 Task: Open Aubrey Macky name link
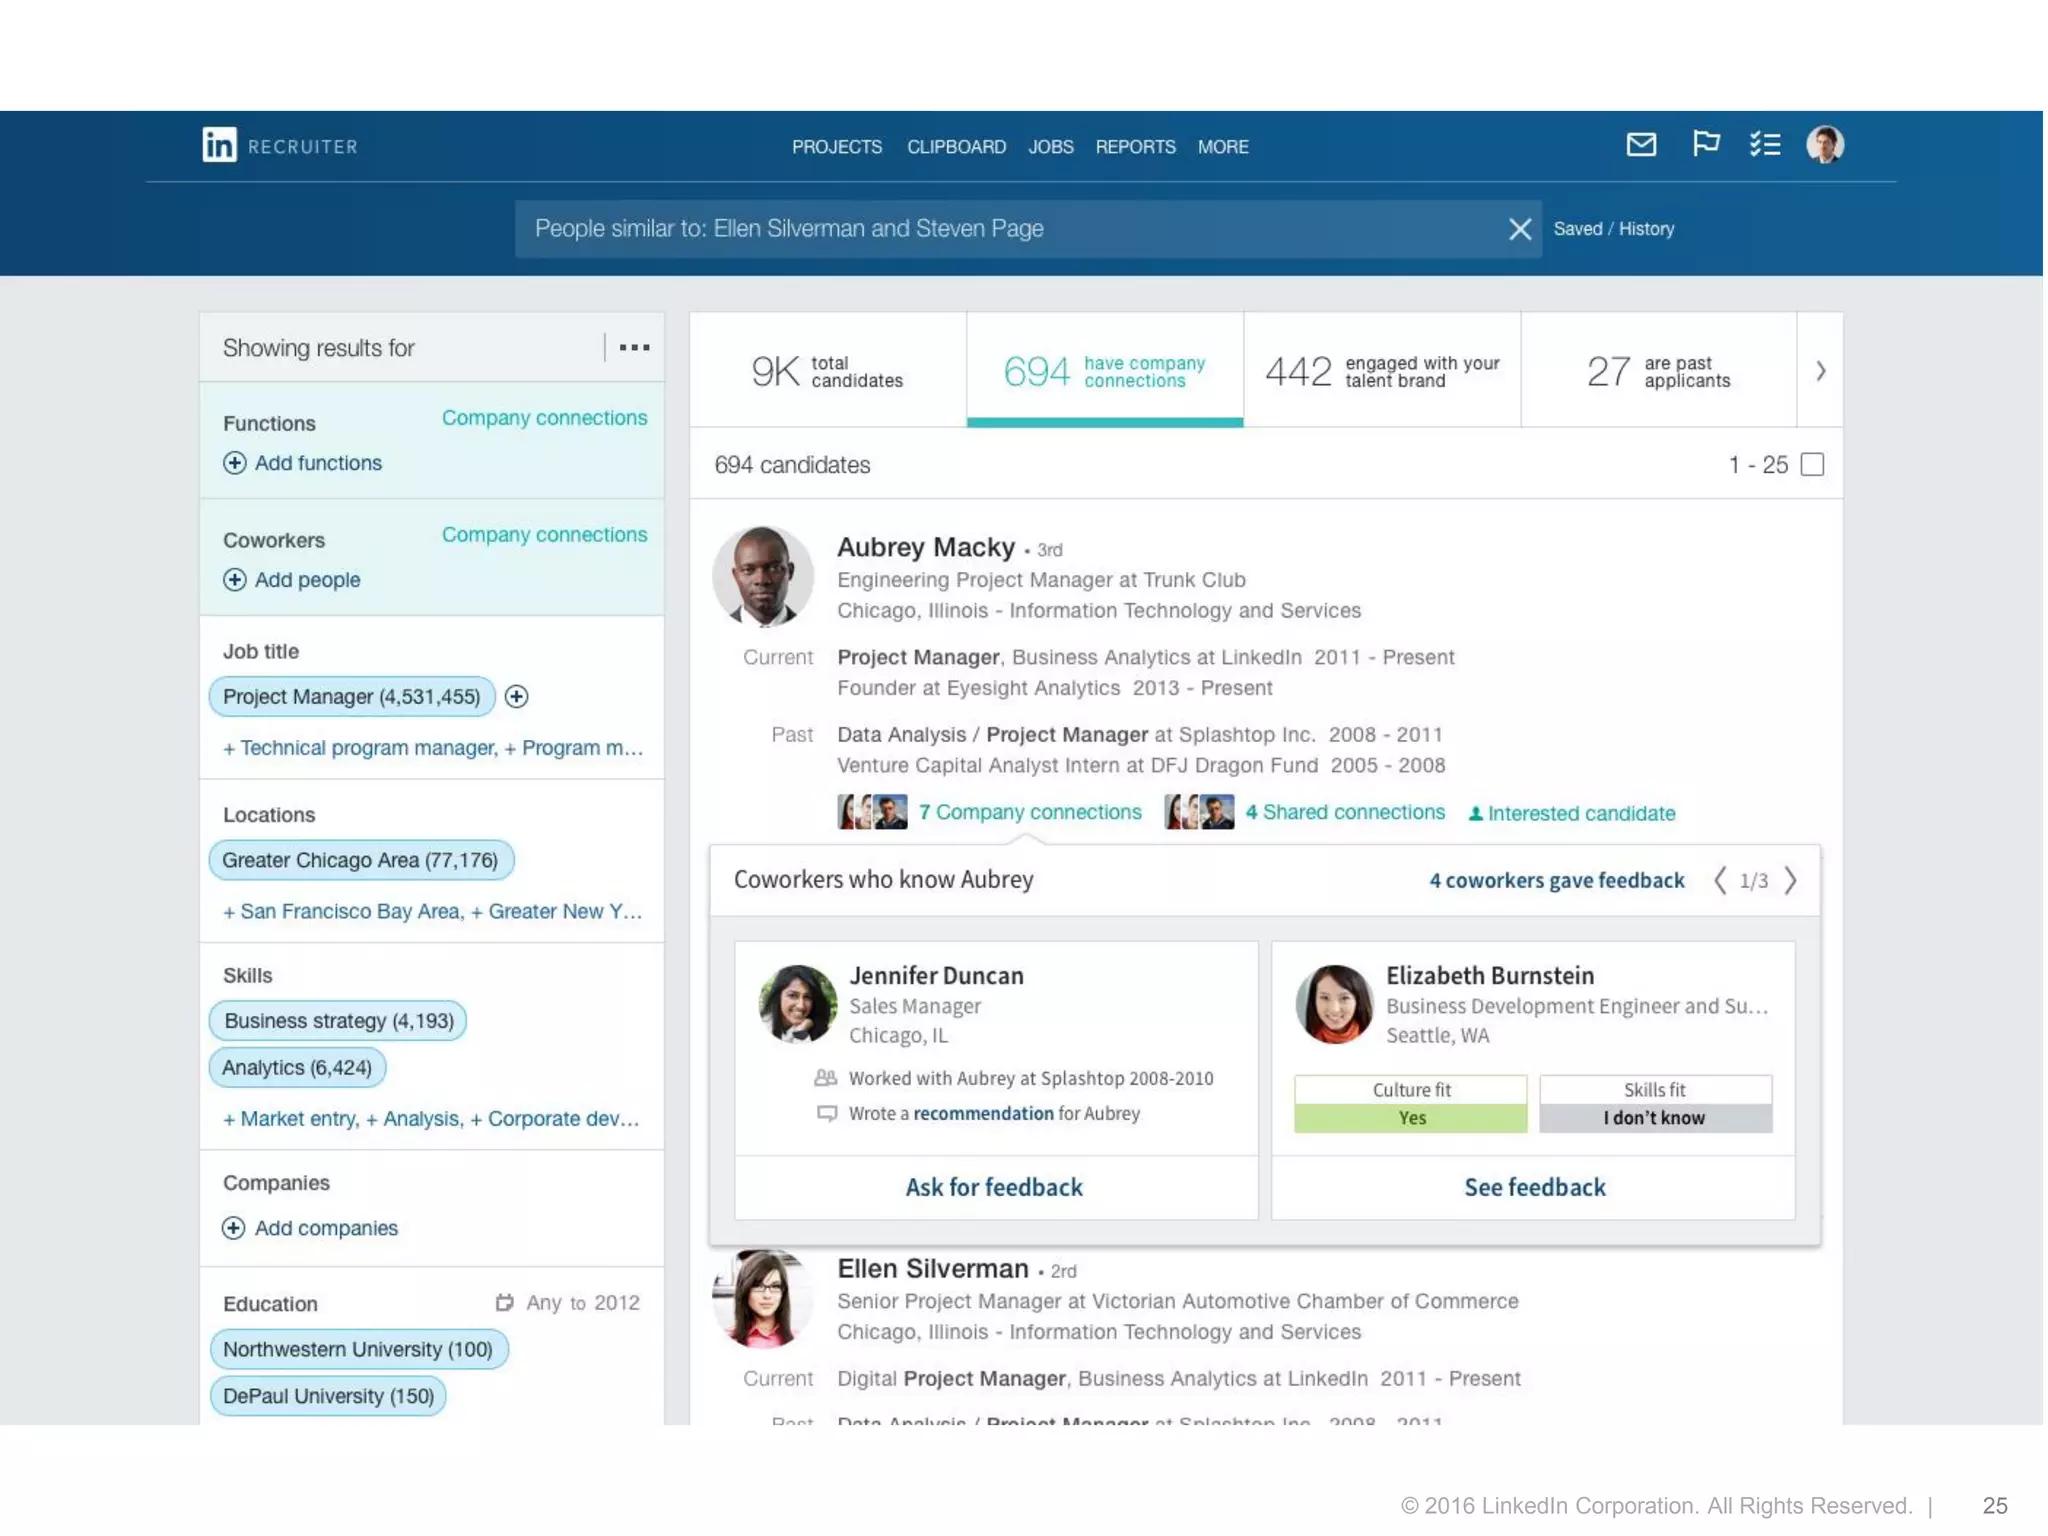[x=926, y=548]
